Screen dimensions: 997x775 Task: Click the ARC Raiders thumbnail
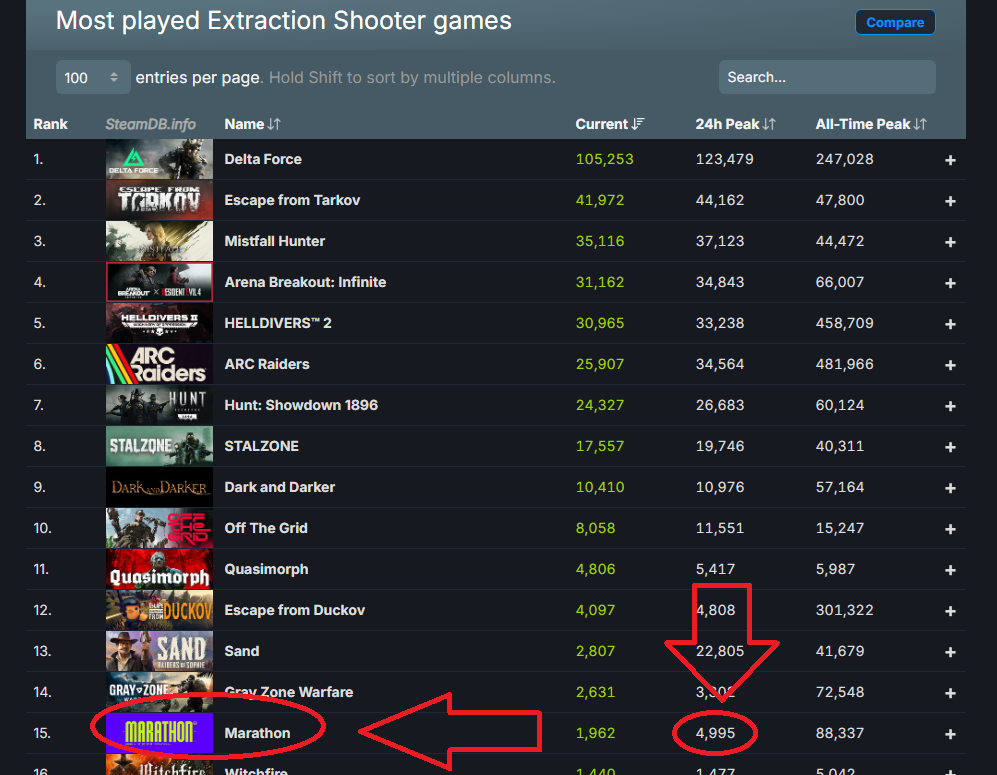point(159,364)
